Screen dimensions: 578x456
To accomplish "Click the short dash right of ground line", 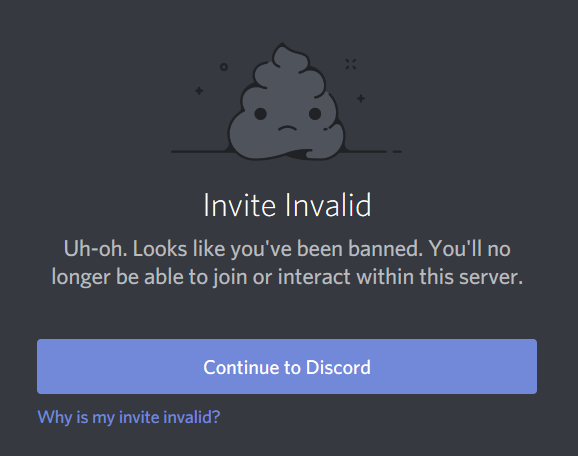I will (x=397, y=152).
